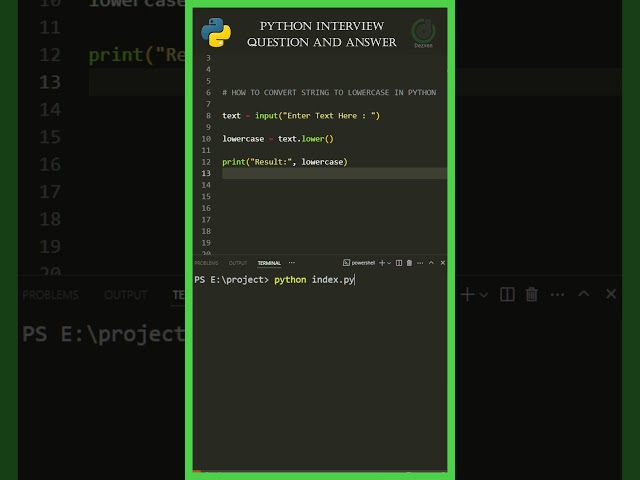Maximize center panel with the up chevron
Screen dimensions: 640x480
pyautogui.click(x=431, y=263)
